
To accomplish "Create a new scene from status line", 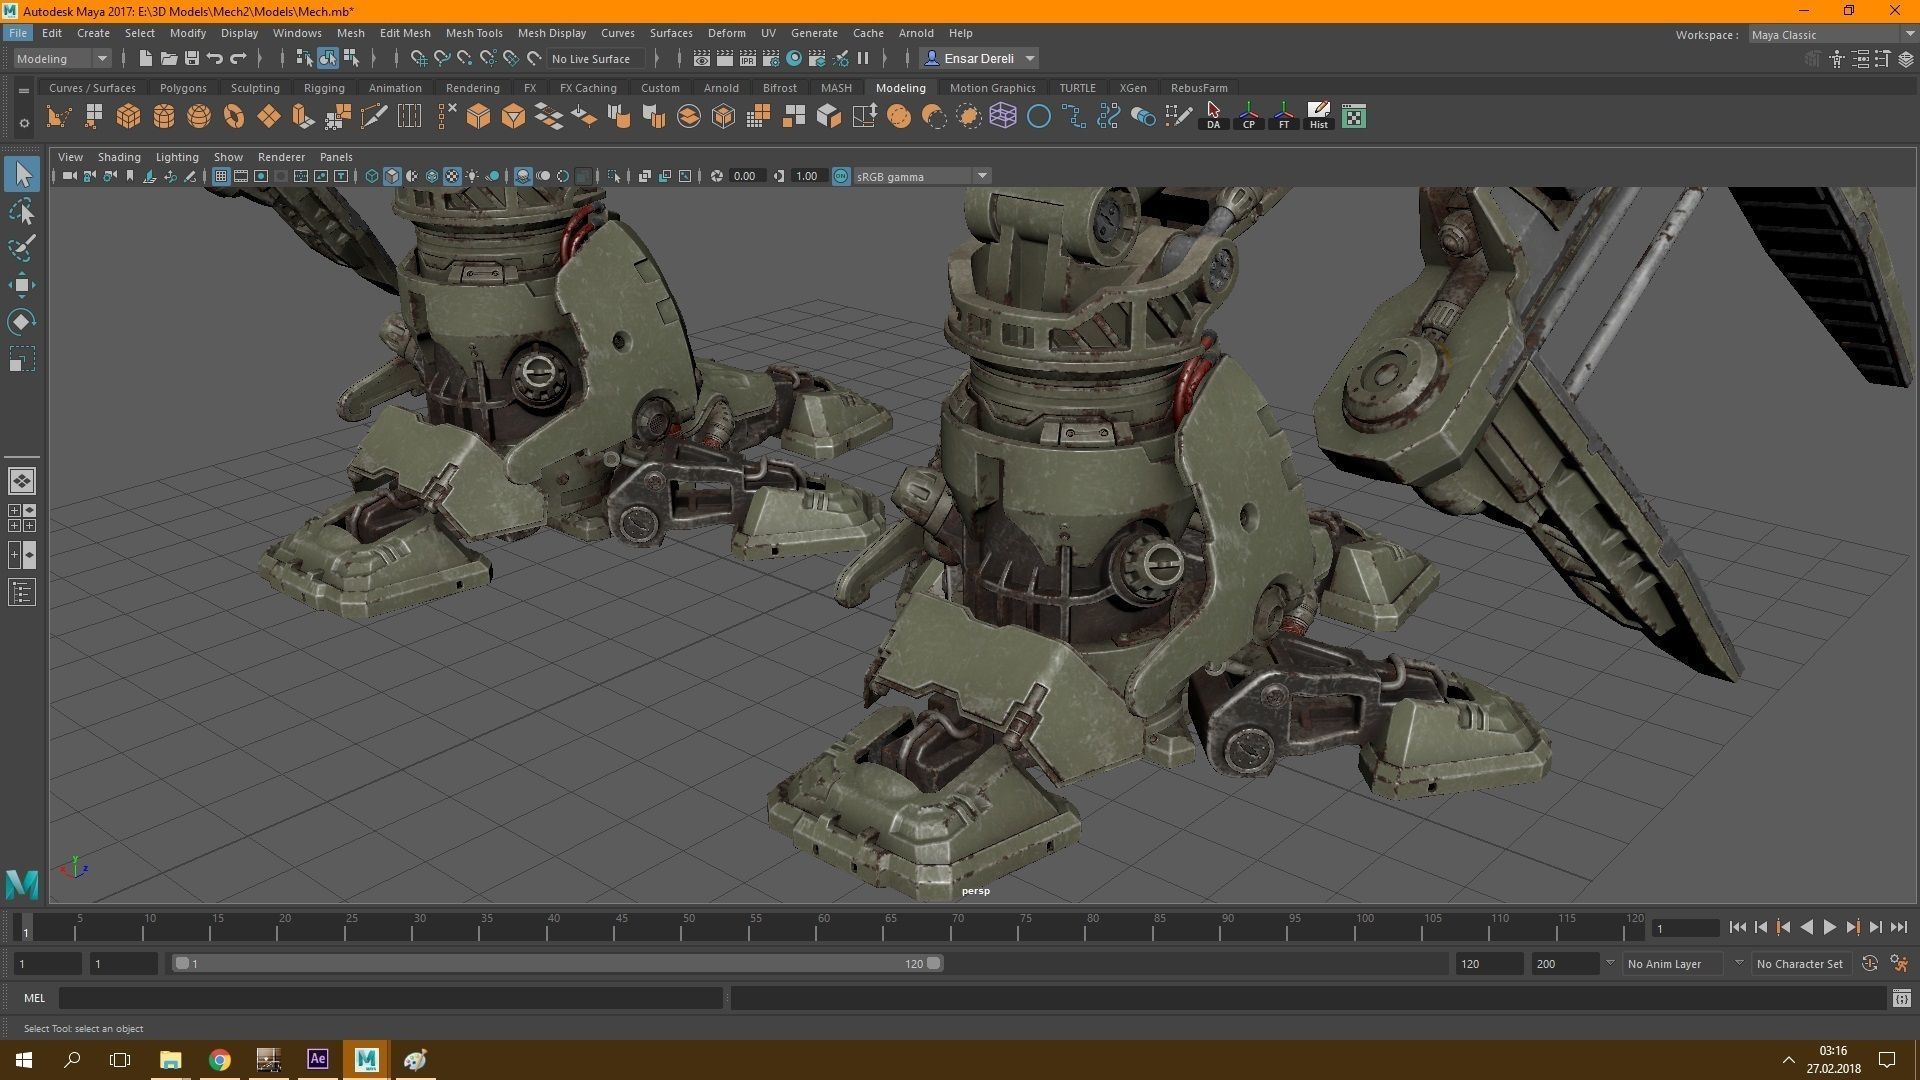I will pos(145,58).
